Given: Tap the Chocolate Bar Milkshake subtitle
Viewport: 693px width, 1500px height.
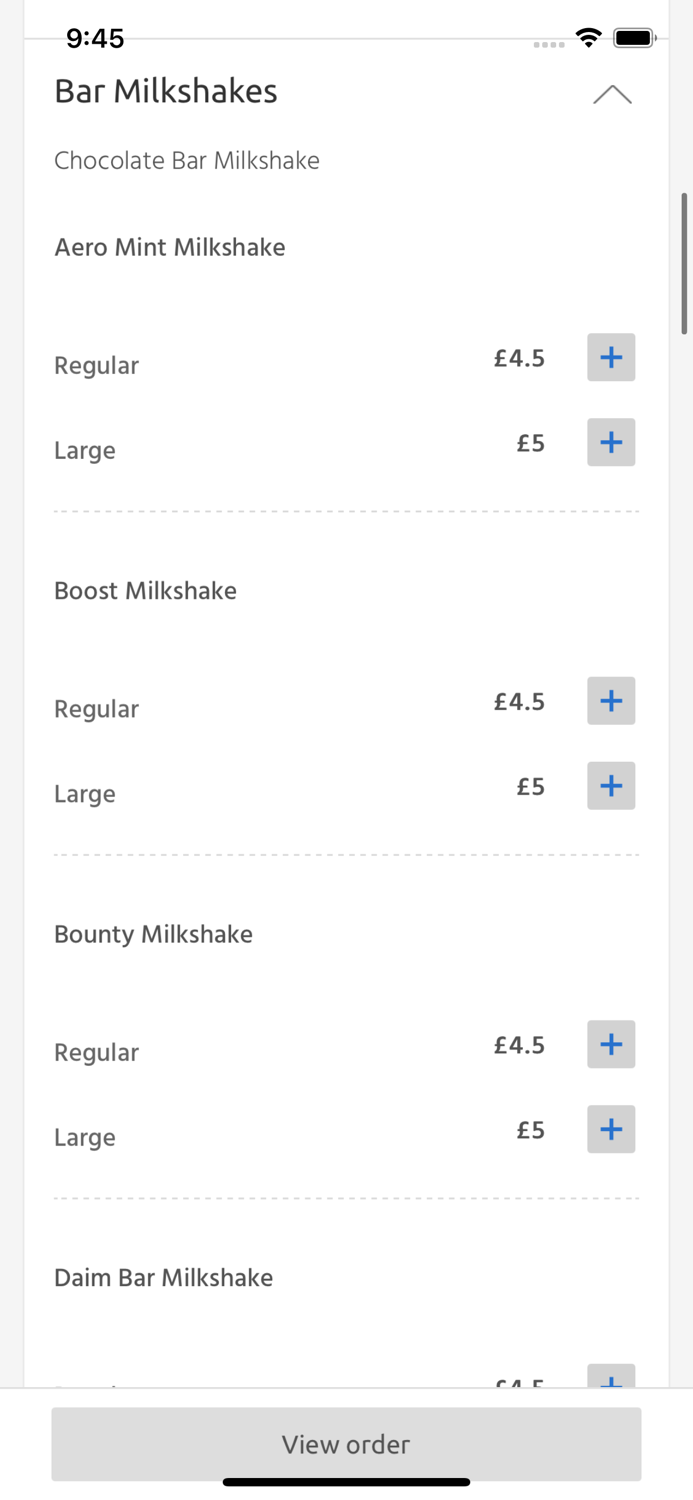Looking at the screenshot, I should pos(187,161).
